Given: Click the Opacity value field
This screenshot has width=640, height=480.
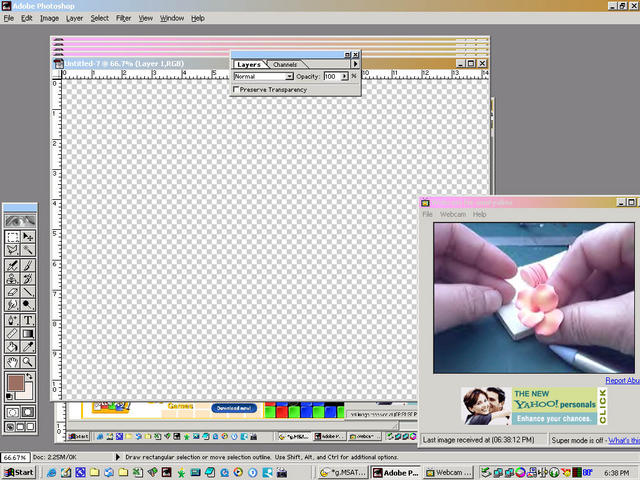Looking at the screenshot, I should pos(332,76).
